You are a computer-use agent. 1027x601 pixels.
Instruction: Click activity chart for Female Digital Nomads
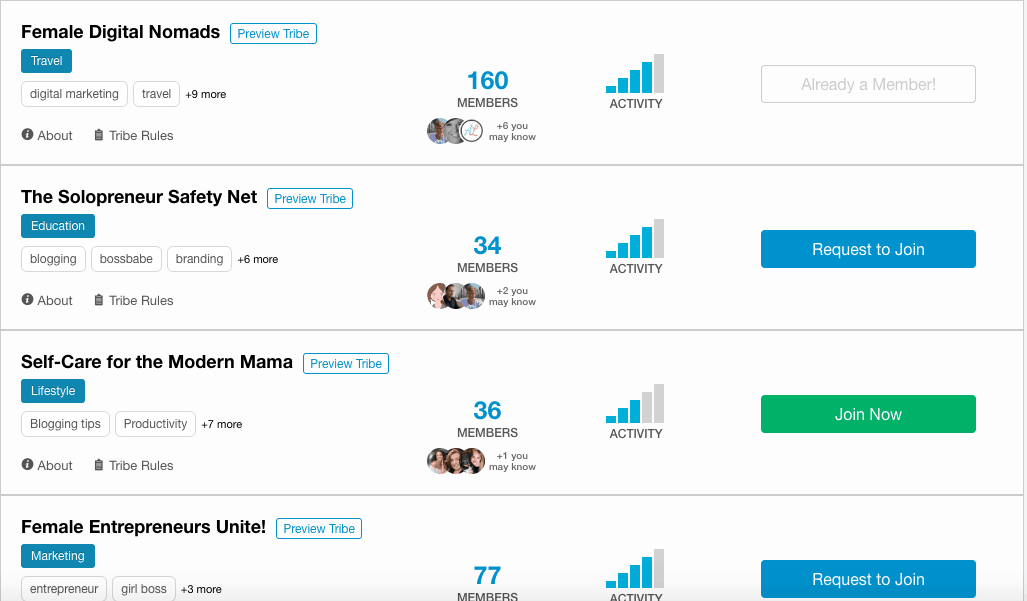coord(635,73)
